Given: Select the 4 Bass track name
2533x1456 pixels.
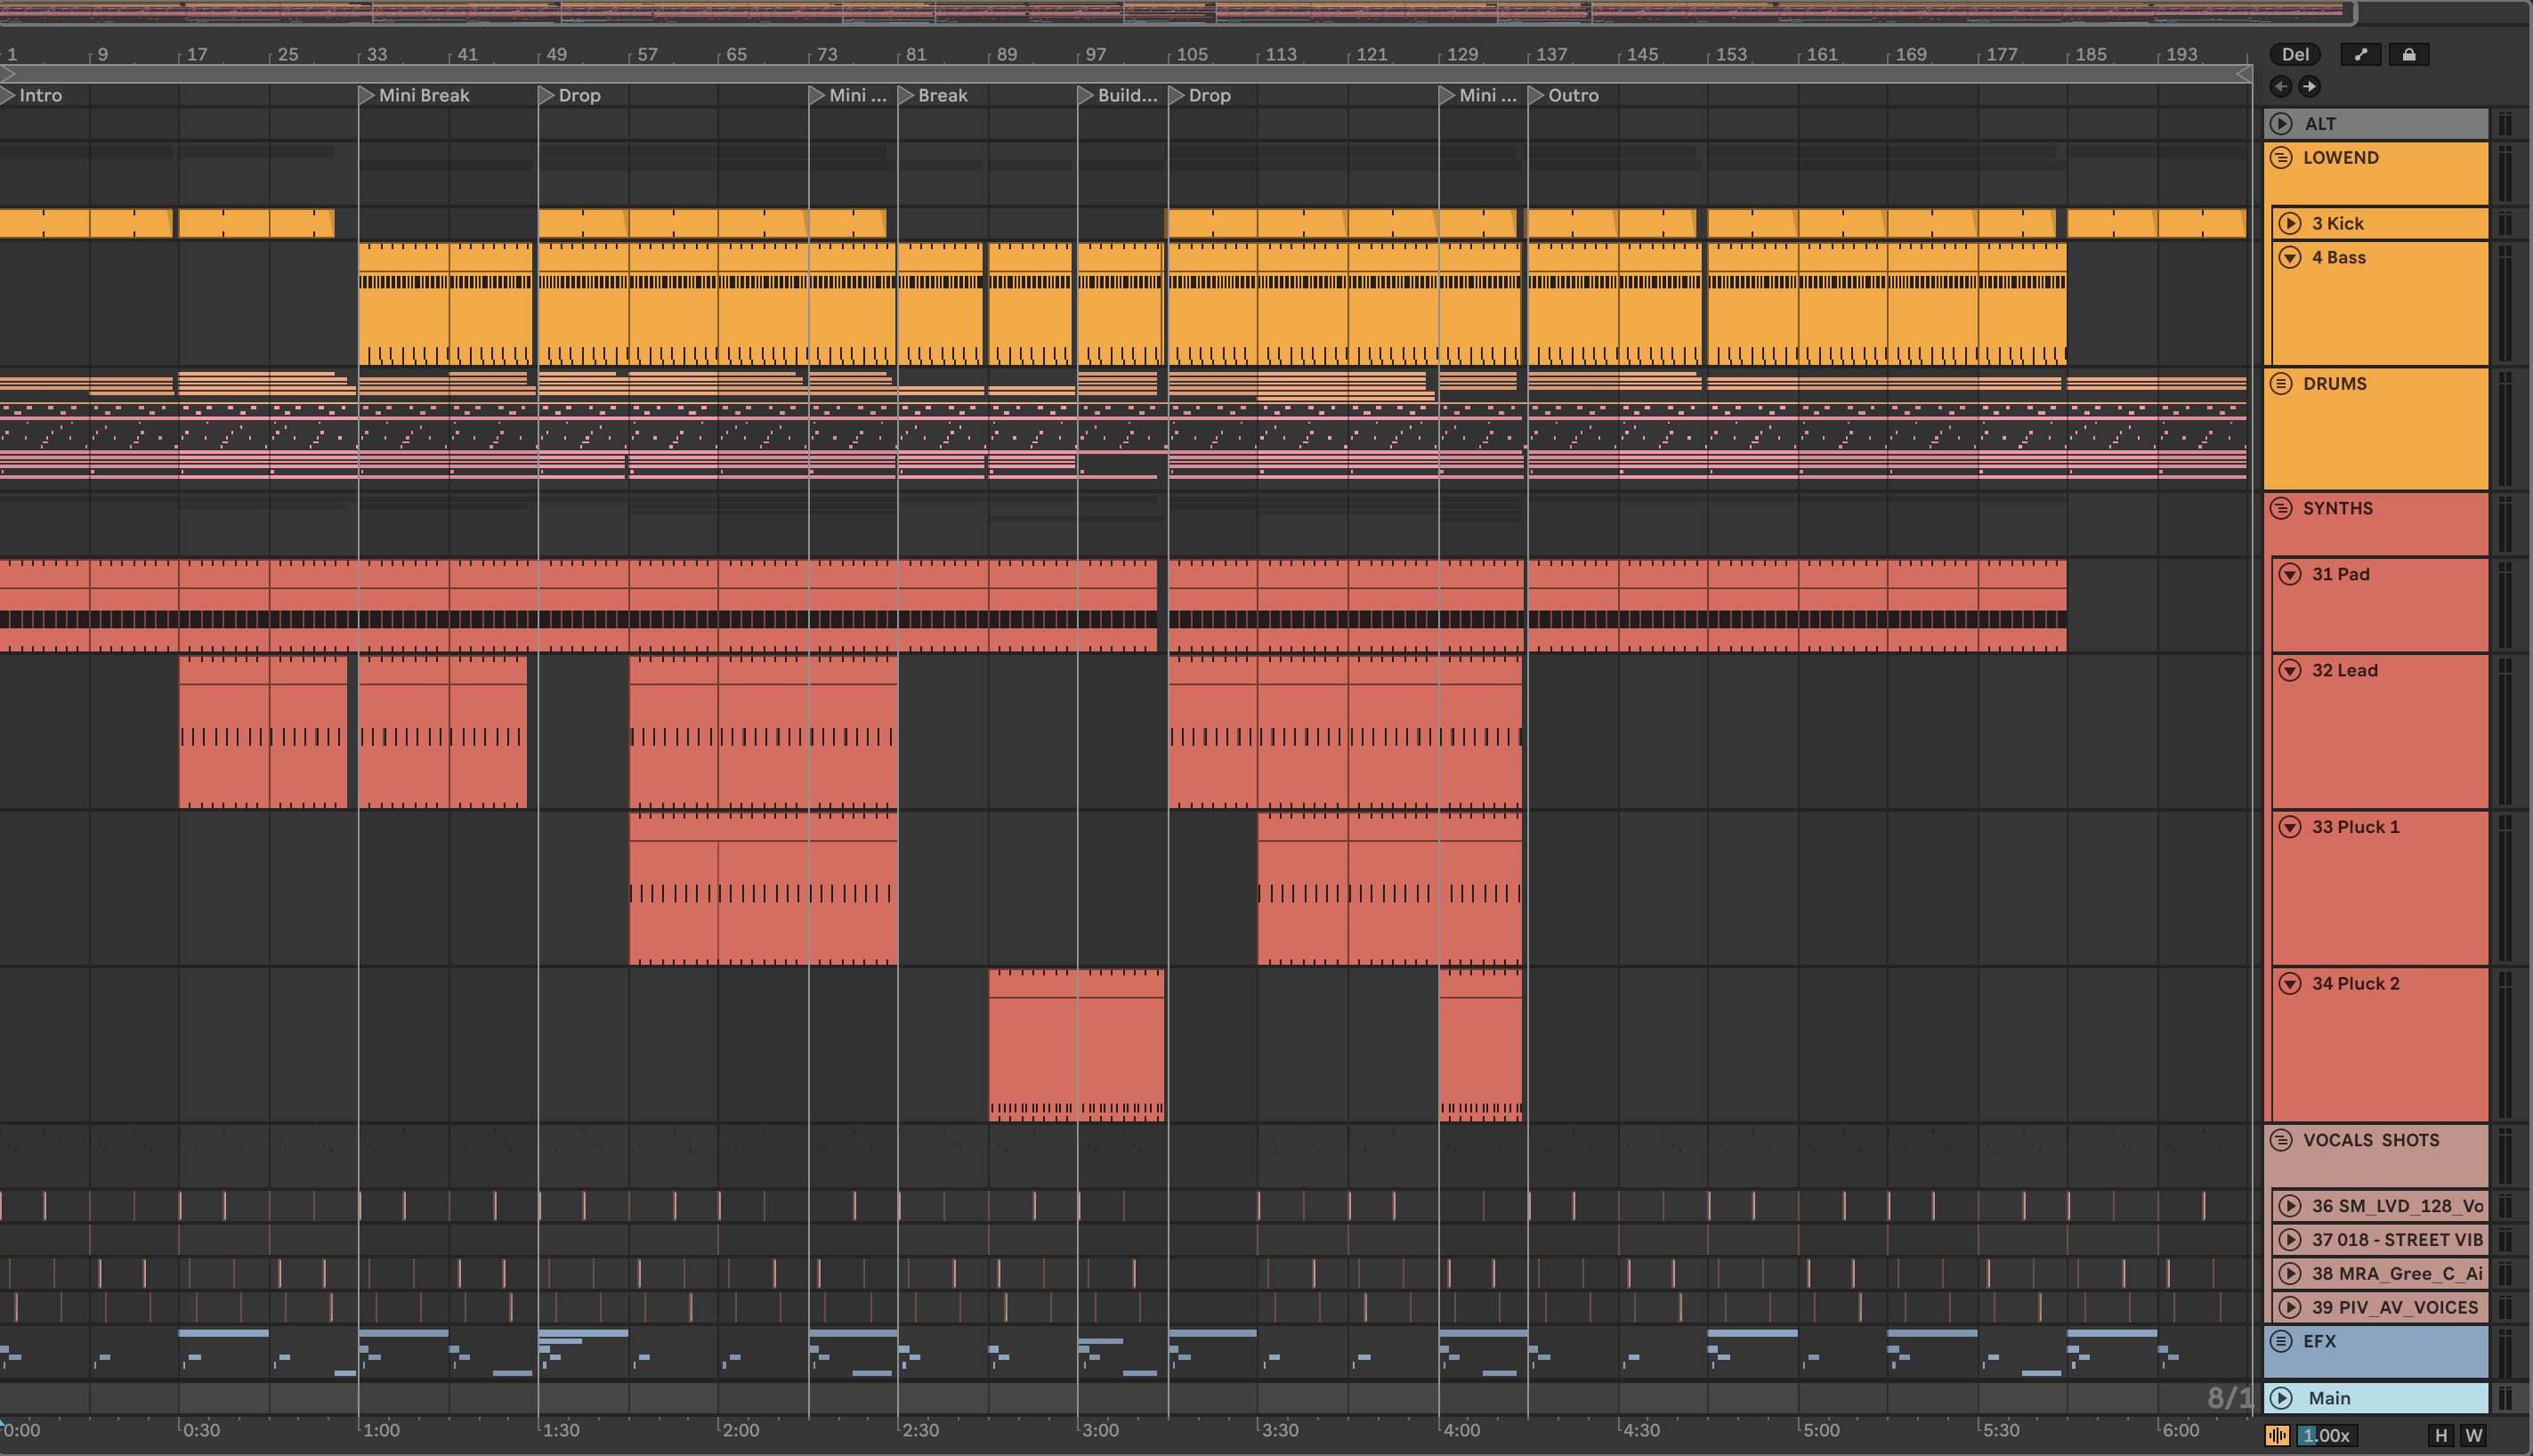Looking at the screenshot, I should 2338,258.
